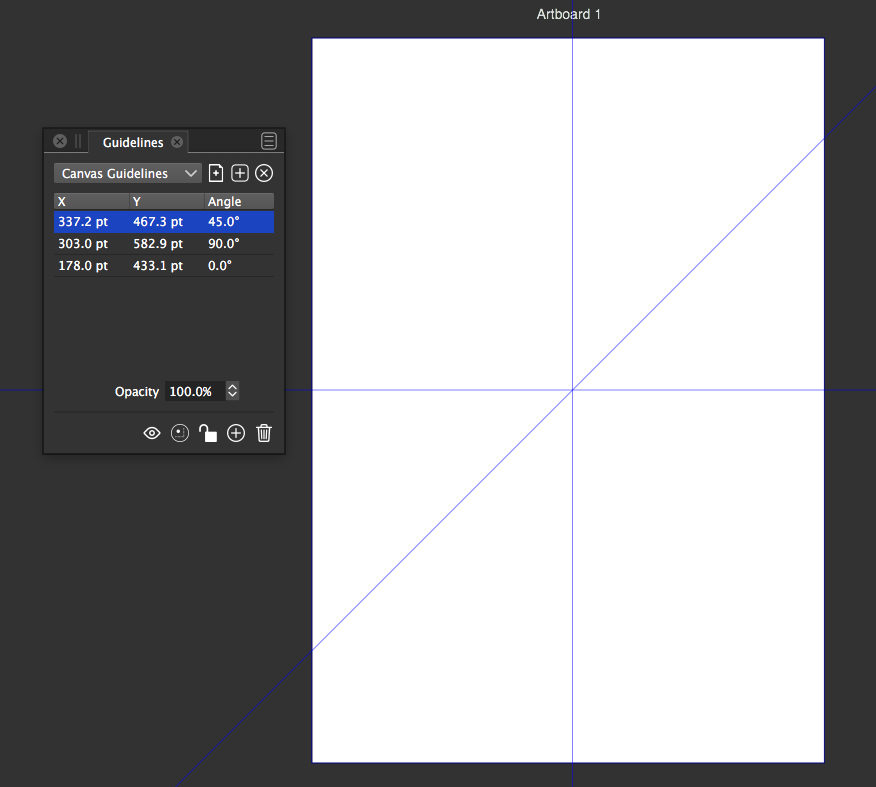The image size is (876, 787).
Task: Select the 45.0° guideline row
Action: coord(163,222)
